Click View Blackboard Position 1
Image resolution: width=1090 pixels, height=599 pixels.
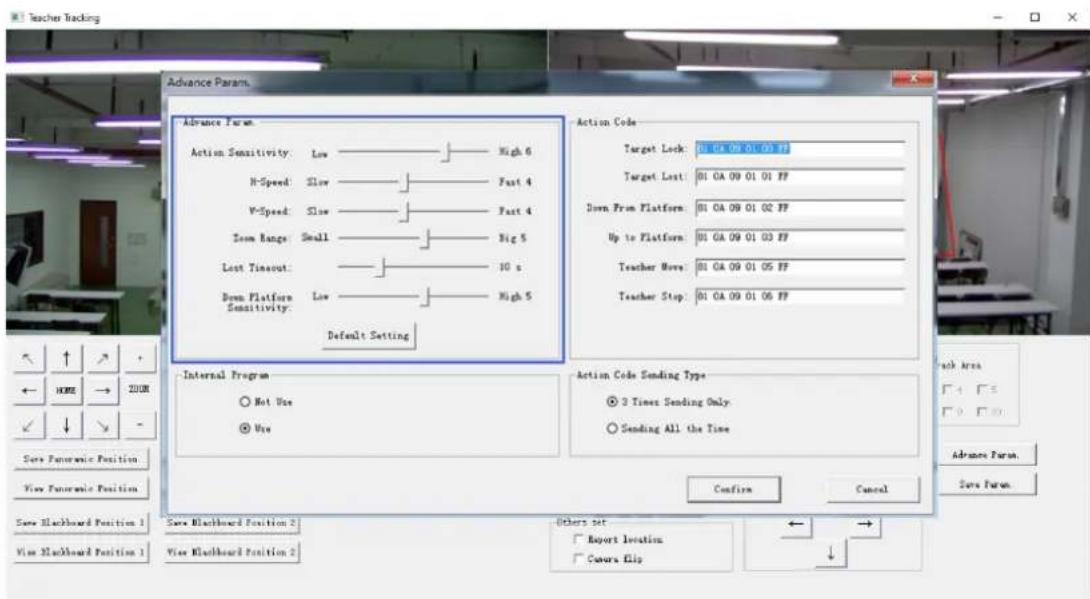point(80,552)
